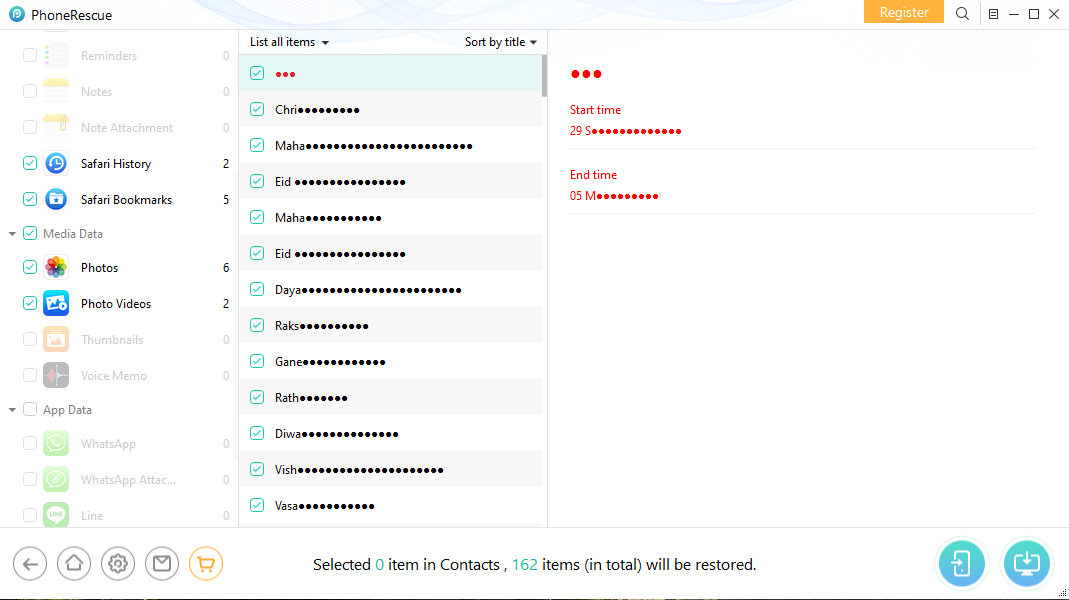The image size is (1069, 600).
Task: Open the List all items dropdown
Action: tap(289, 42)
